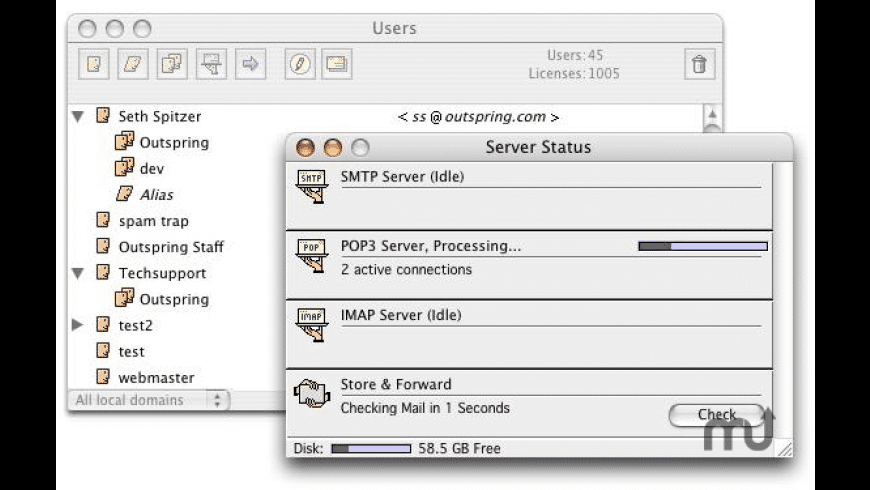The width and height of the screenshot is (870, 490).
Task: Click the Users window title
Action: pos(394,28)
